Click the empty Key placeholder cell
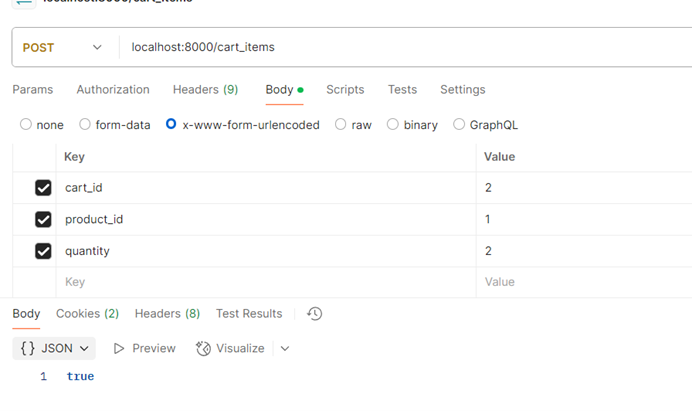 pos(260,283)
